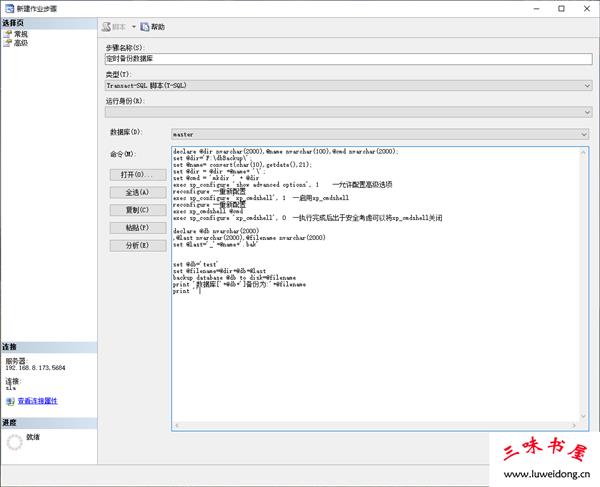Click the 脚本 script toolbar icon

coord(107,26)
